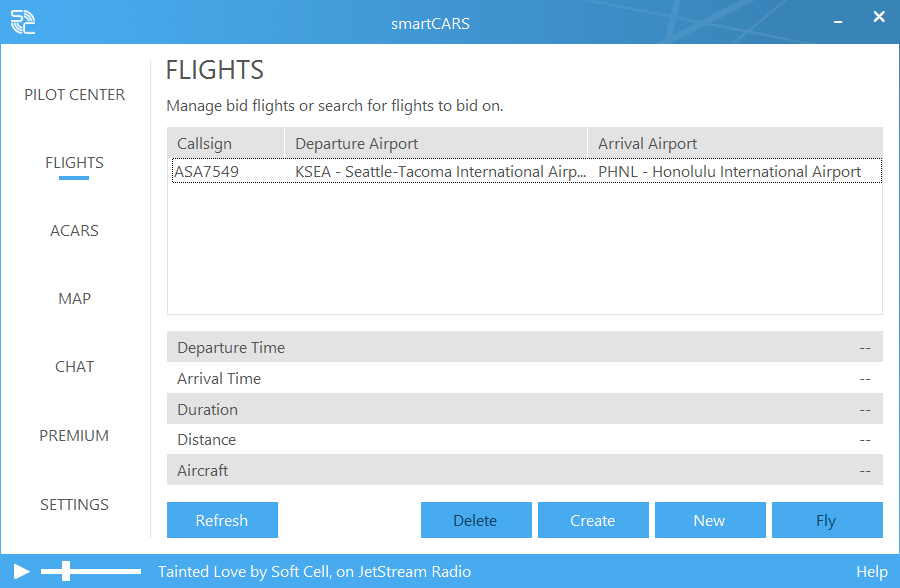Viewport: 900px width, 588px height.
Task: Adjust the radio volume slider
Action: [x=66, y=572]
